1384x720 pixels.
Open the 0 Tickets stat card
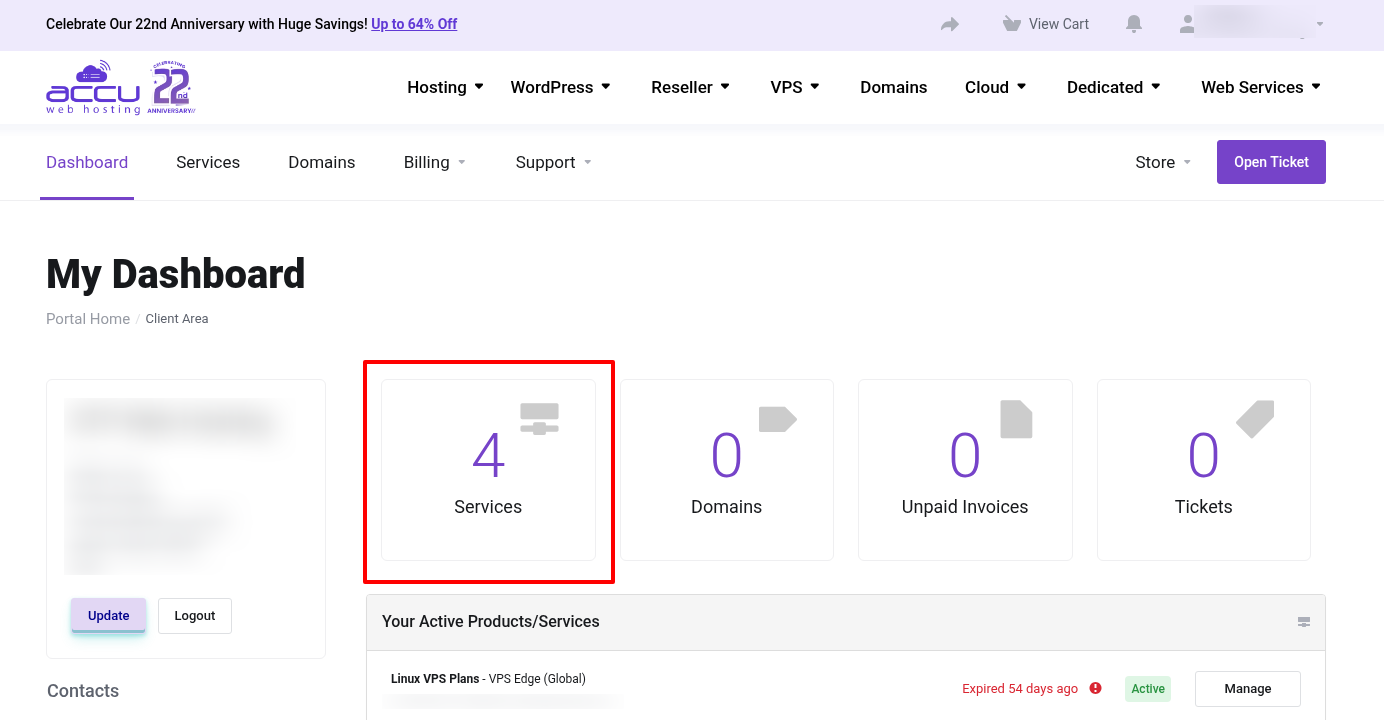[x=1204, y=469]
